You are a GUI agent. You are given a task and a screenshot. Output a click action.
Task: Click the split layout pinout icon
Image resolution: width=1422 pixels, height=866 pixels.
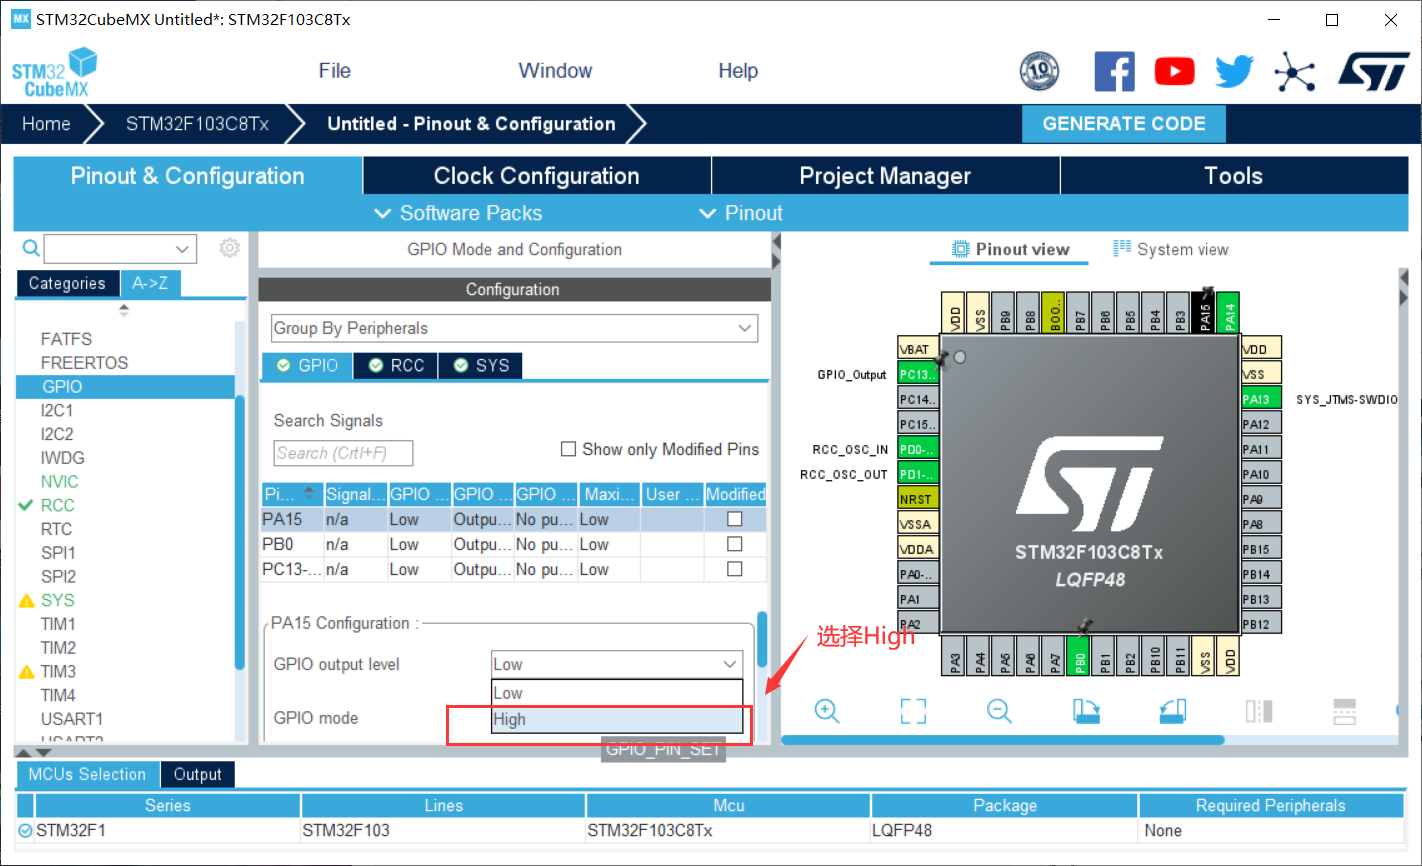click(x=1345, y=711)
